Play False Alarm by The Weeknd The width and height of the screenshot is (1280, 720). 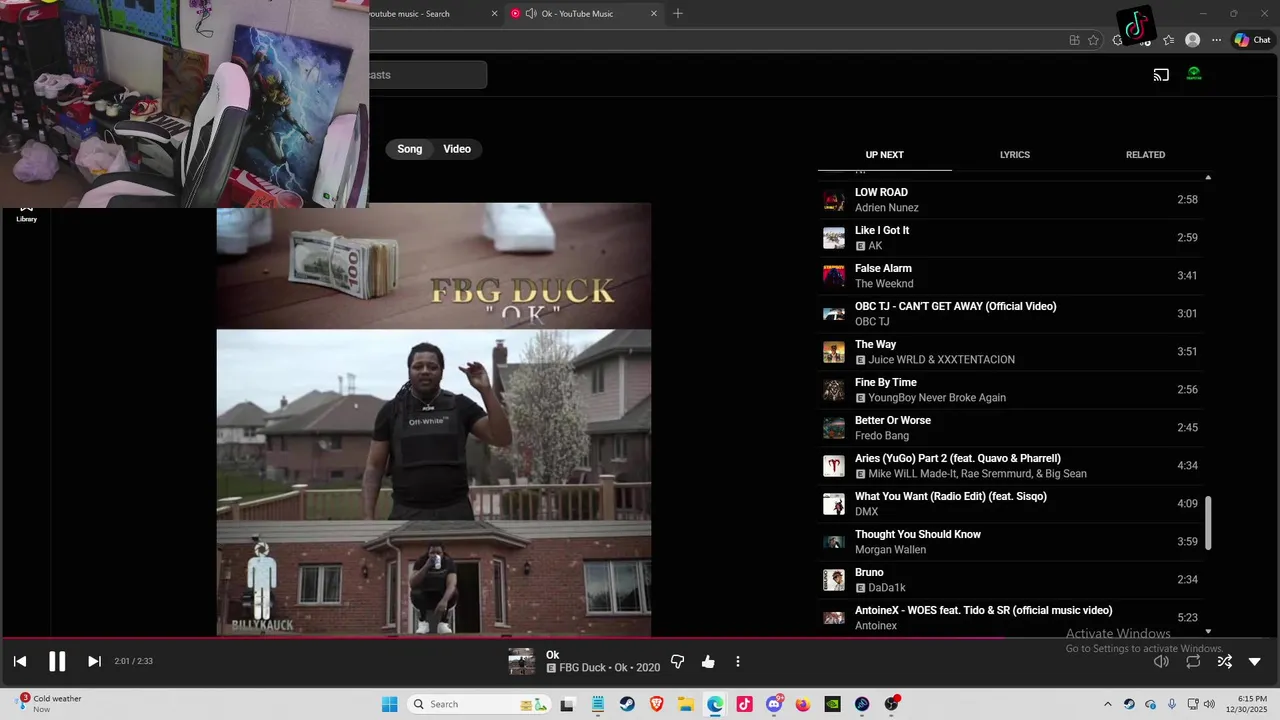point(1010,276)
